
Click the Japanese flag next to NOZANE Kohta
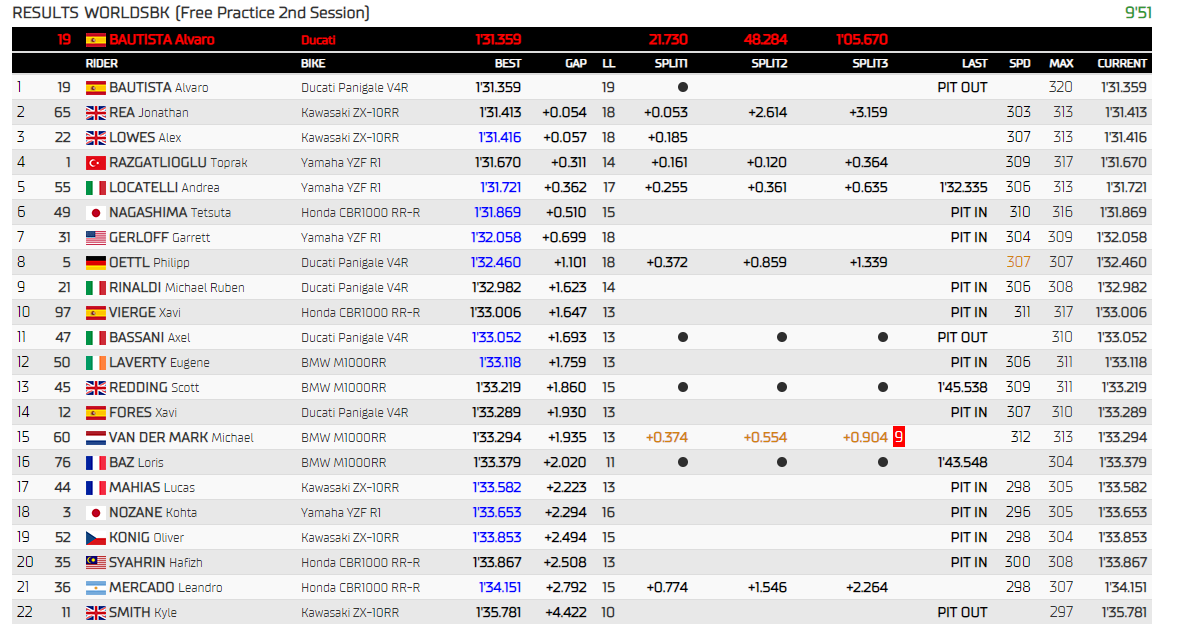tap(95, 513)
